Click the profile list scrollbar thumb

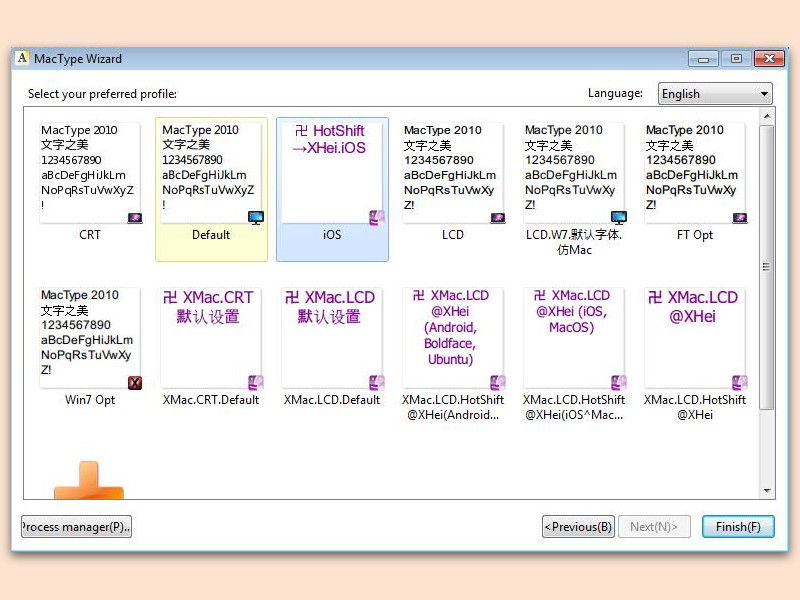[x=766, y=267]
